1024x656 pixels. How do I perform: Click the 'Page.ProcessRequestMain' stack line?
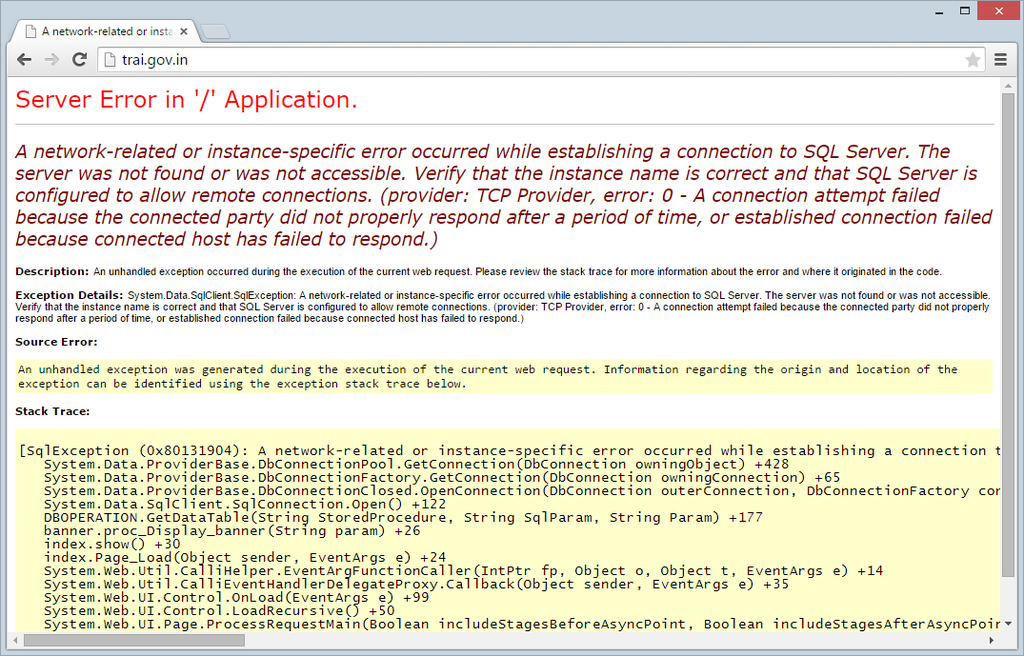[x=522, y=624]
